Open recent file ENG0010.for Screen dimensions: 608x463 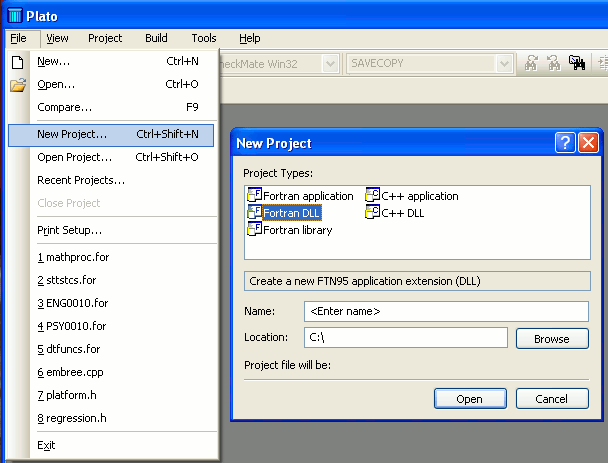pos(111,303)
